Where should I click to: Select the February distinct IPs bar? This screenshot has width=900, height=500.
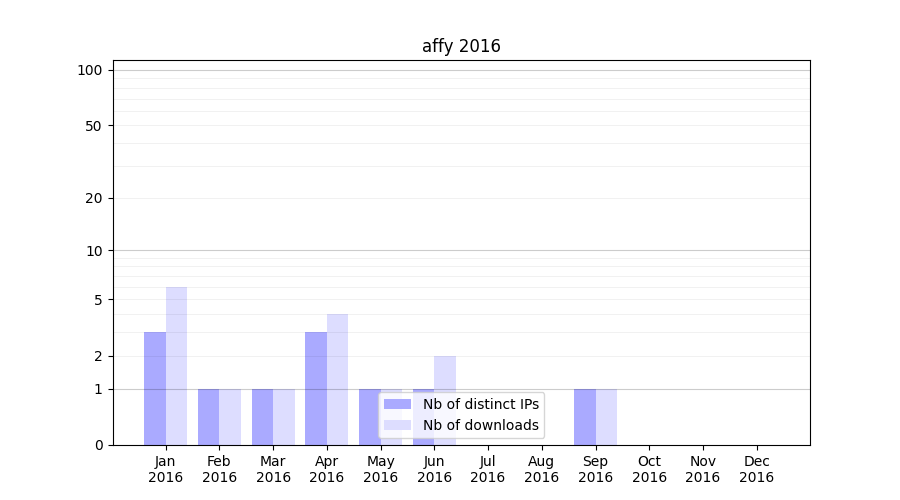click(x=208, y=417)
